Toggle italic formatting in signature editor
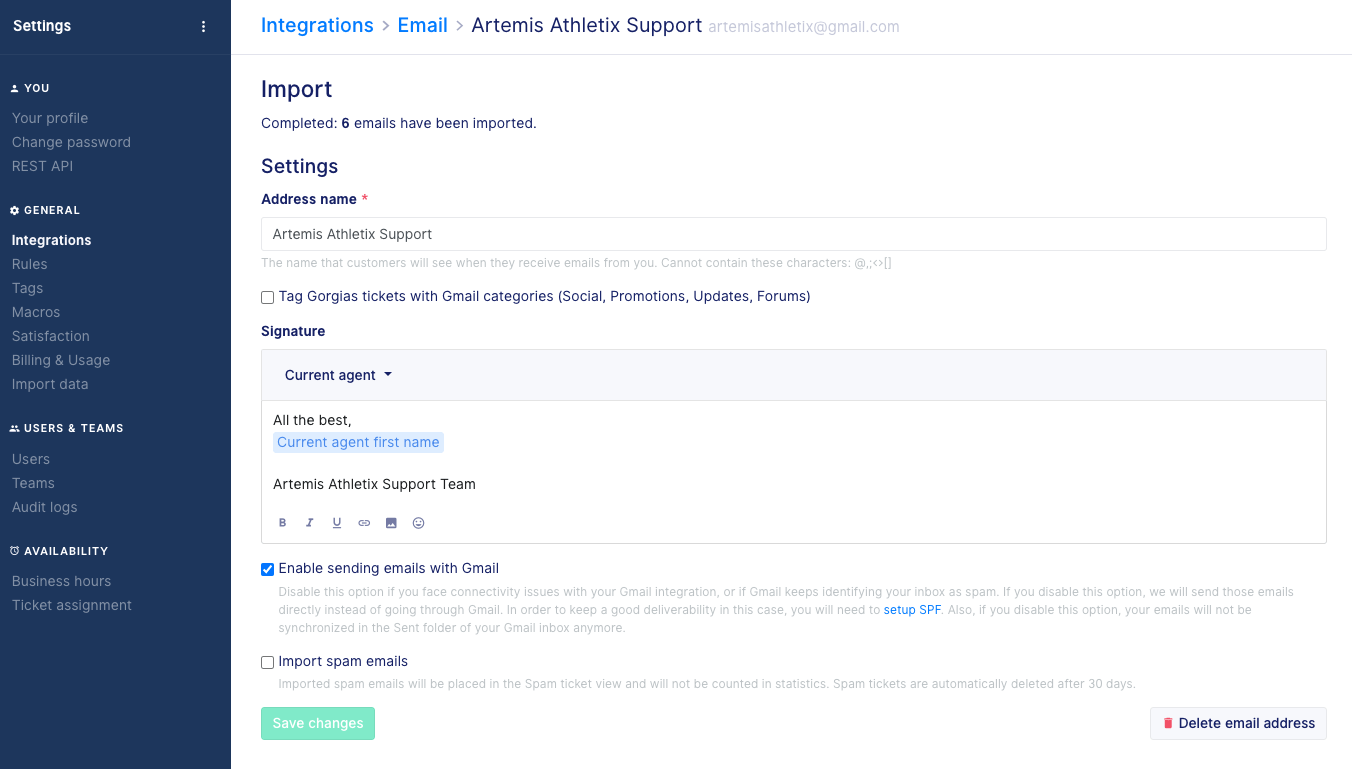Screen dimensions: 1352x769 (310, 523)
